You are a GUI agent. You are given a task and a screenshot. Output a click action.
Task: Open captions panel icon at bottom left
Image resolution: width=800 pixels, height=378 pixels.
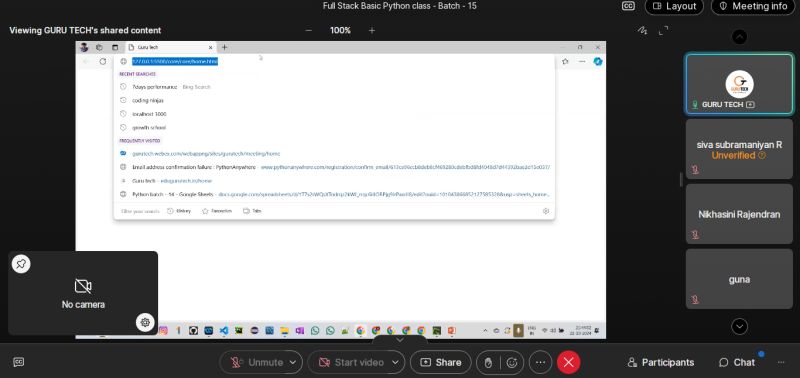[18, 362]
